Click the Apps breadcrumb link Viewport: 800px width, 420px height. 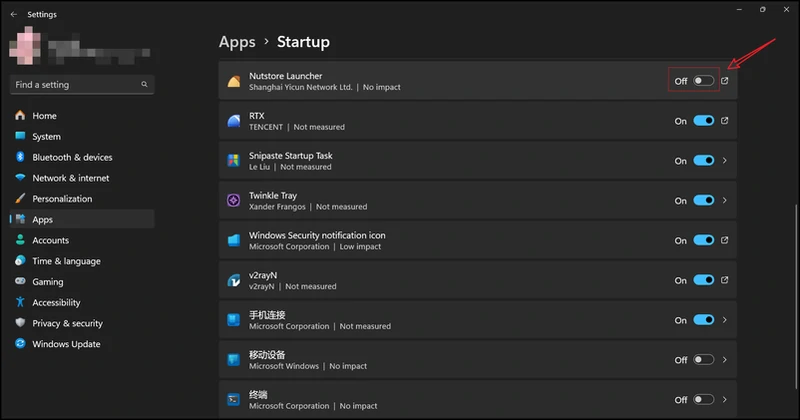click(x=237, y=42)
